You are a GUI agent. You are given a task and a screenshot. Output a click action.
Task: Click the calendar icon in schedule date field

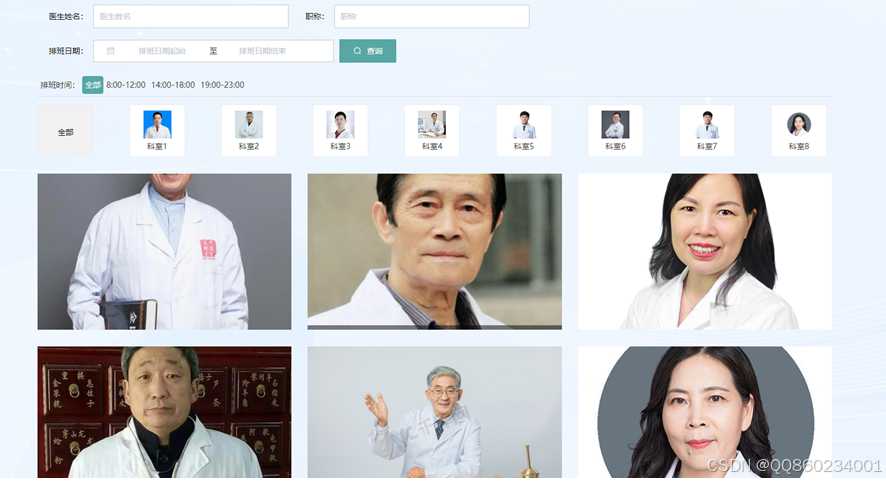(111, 51)
